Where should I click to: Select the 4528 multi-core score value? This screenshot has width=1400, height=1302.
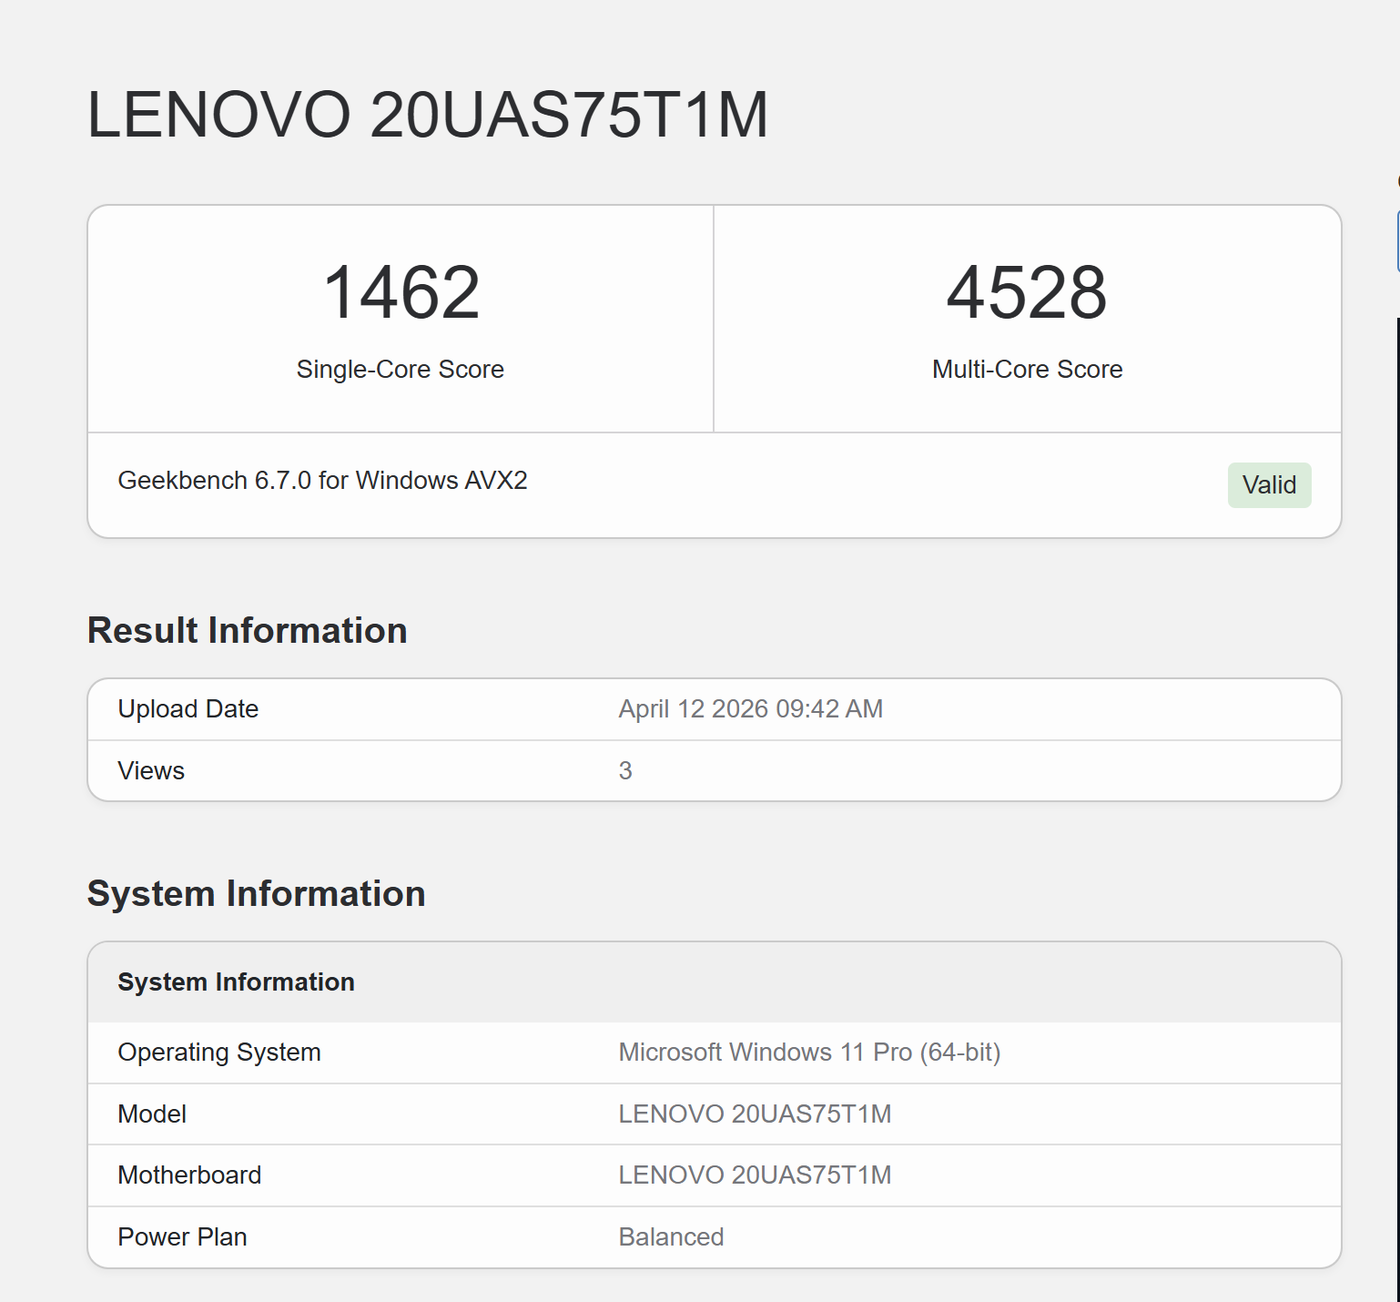click(1027, 292)
